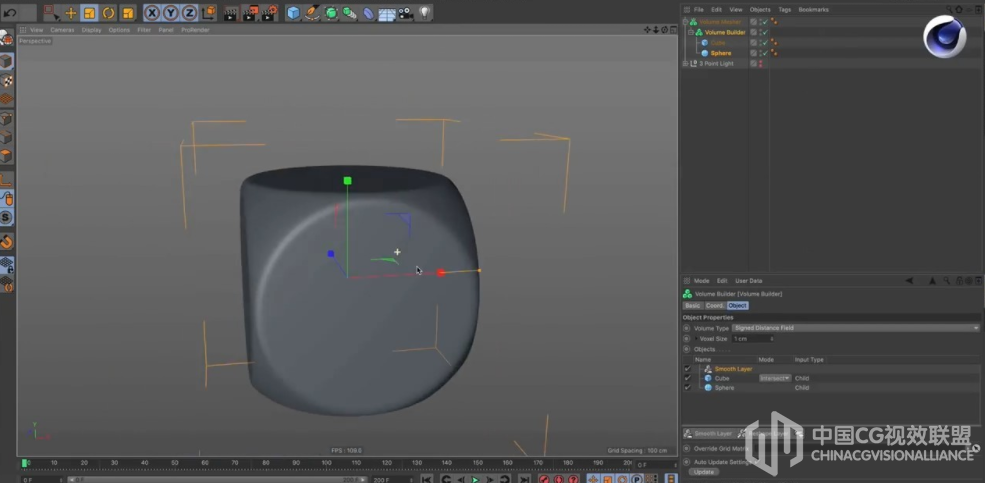Viewport: 985px width, 483px height.
Task: Toggle the Y axis lock
Action: point(170,13)
